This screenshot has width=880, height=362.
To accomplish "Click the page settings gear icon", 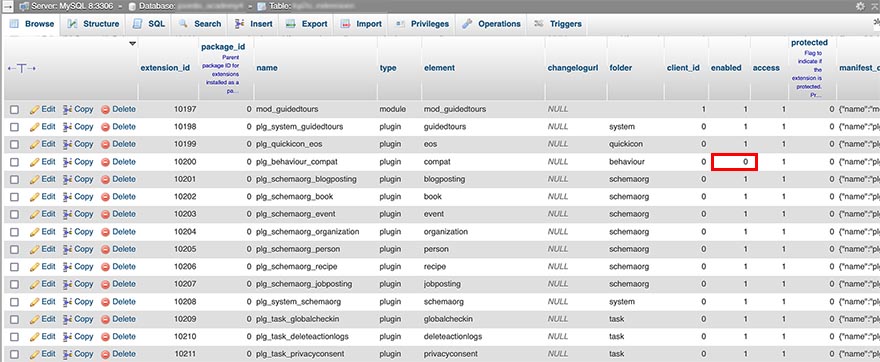I will click(860, 6).
